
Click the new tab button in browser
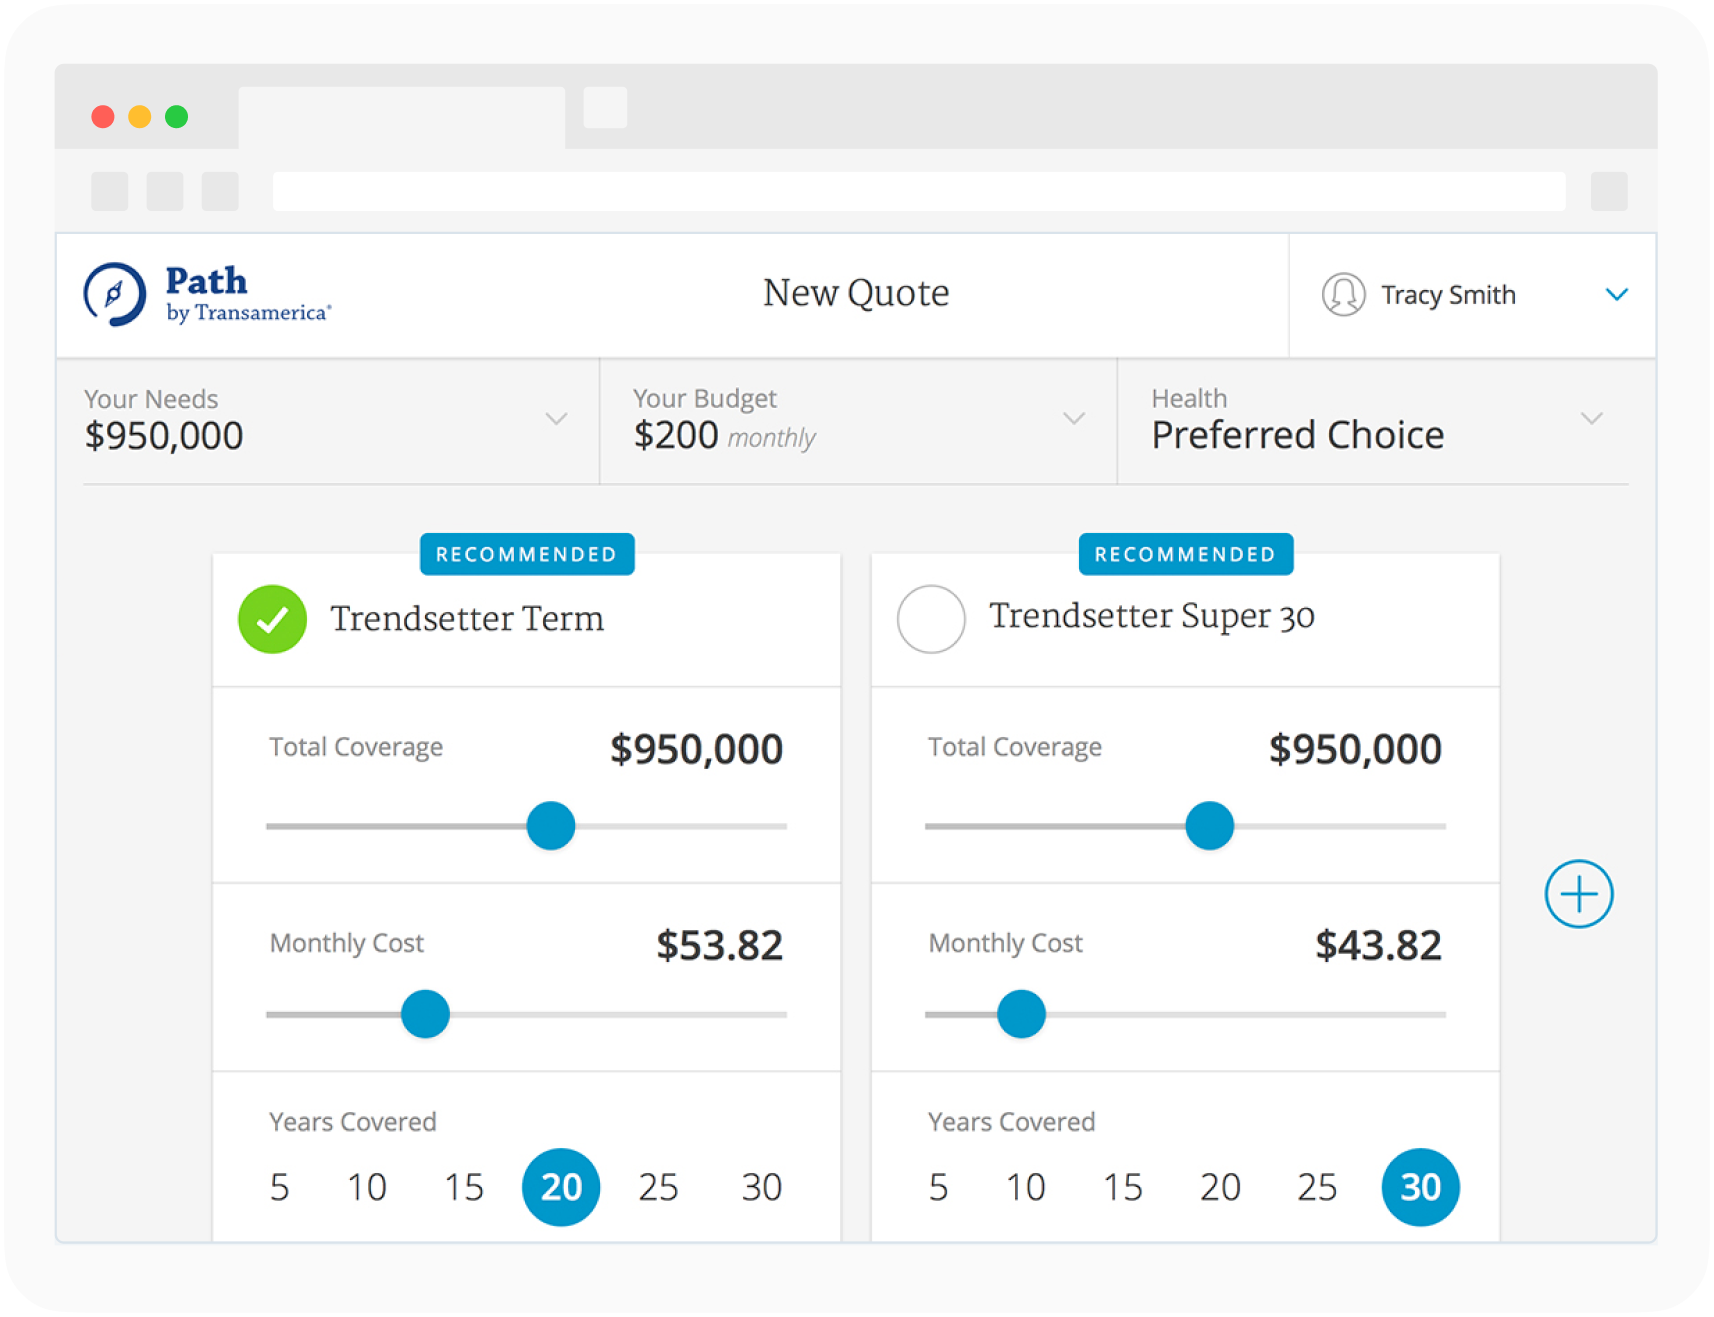605,108
